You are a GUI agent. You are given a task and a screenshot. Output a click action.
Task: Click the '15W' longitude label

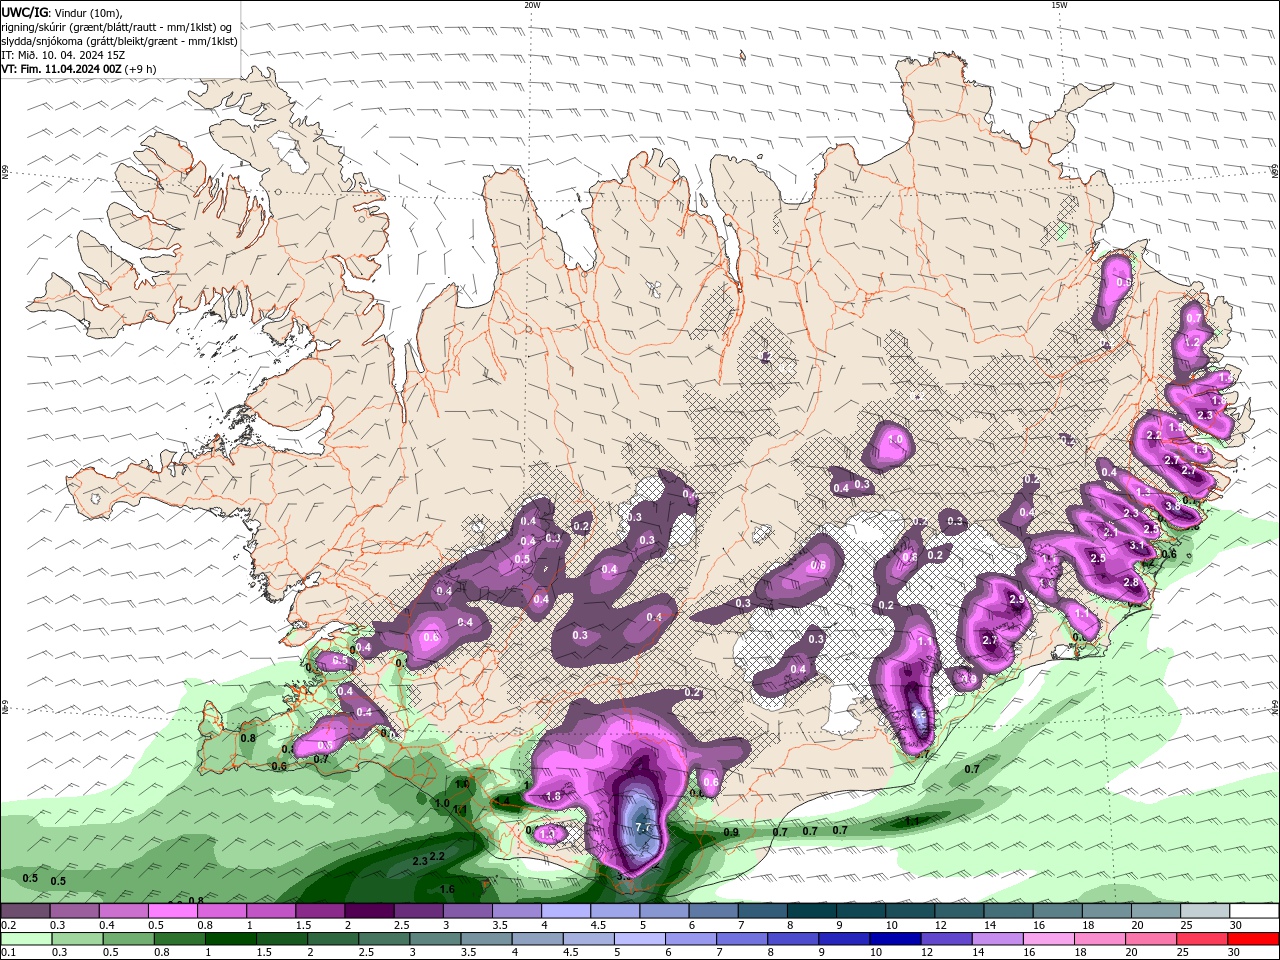tap(1059, 5)
